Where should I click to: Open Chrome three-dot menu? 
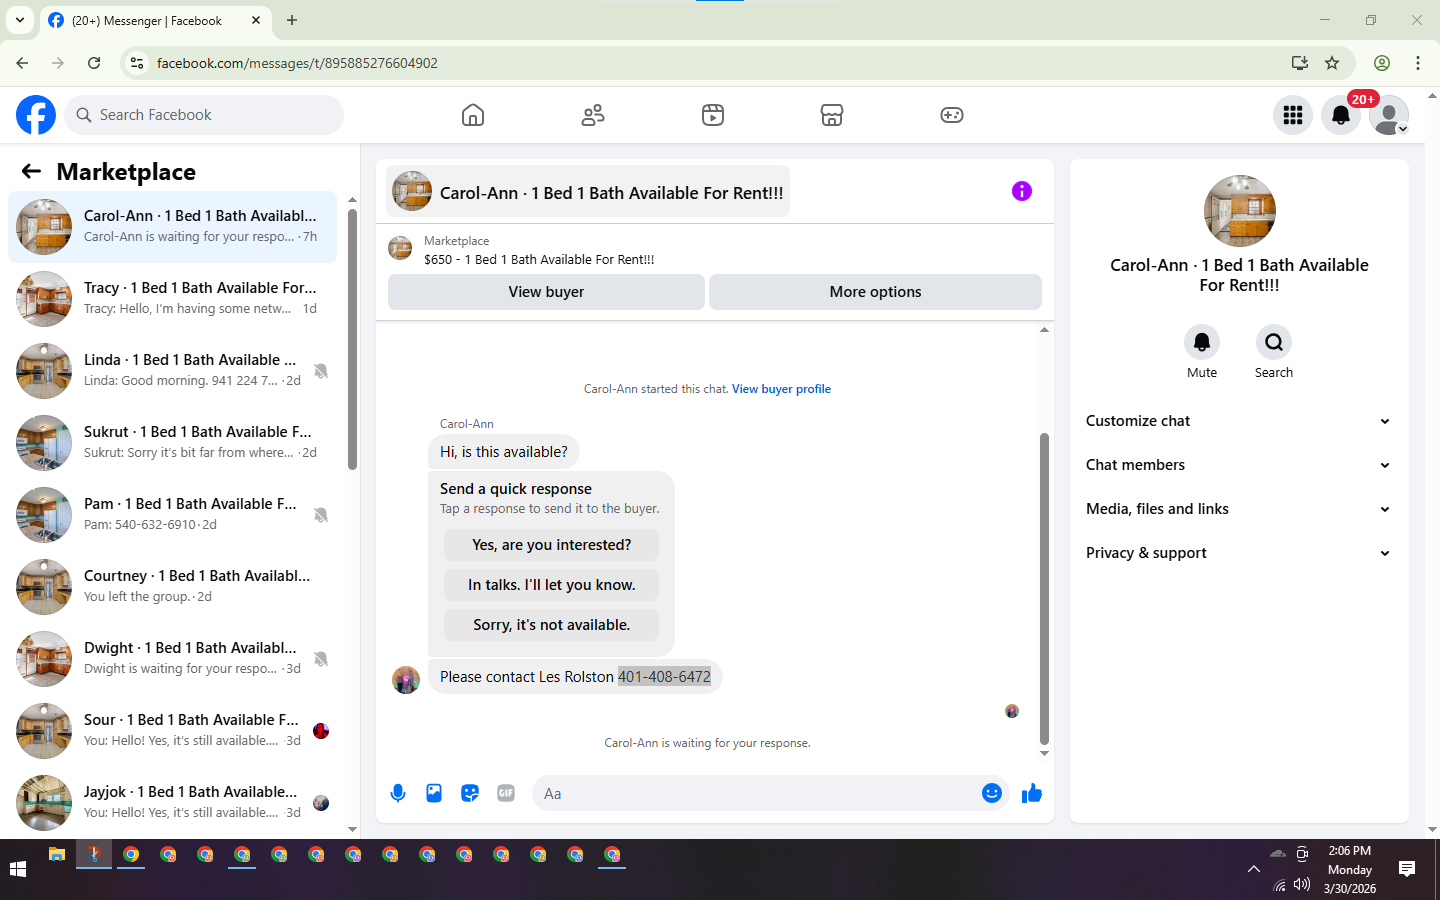coord(1418,63)
